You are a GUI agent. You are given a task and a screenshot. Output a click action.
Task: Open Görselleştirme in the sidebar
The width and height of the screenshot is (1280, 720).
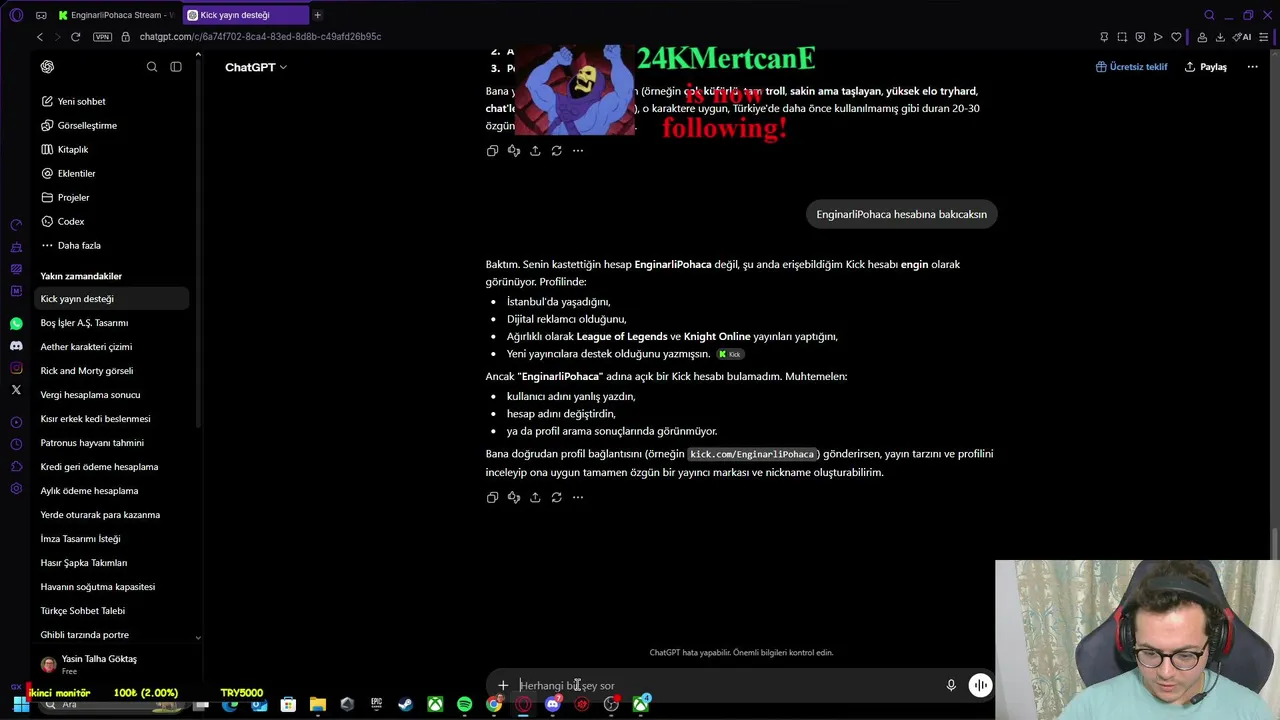[x=112, y=125]
